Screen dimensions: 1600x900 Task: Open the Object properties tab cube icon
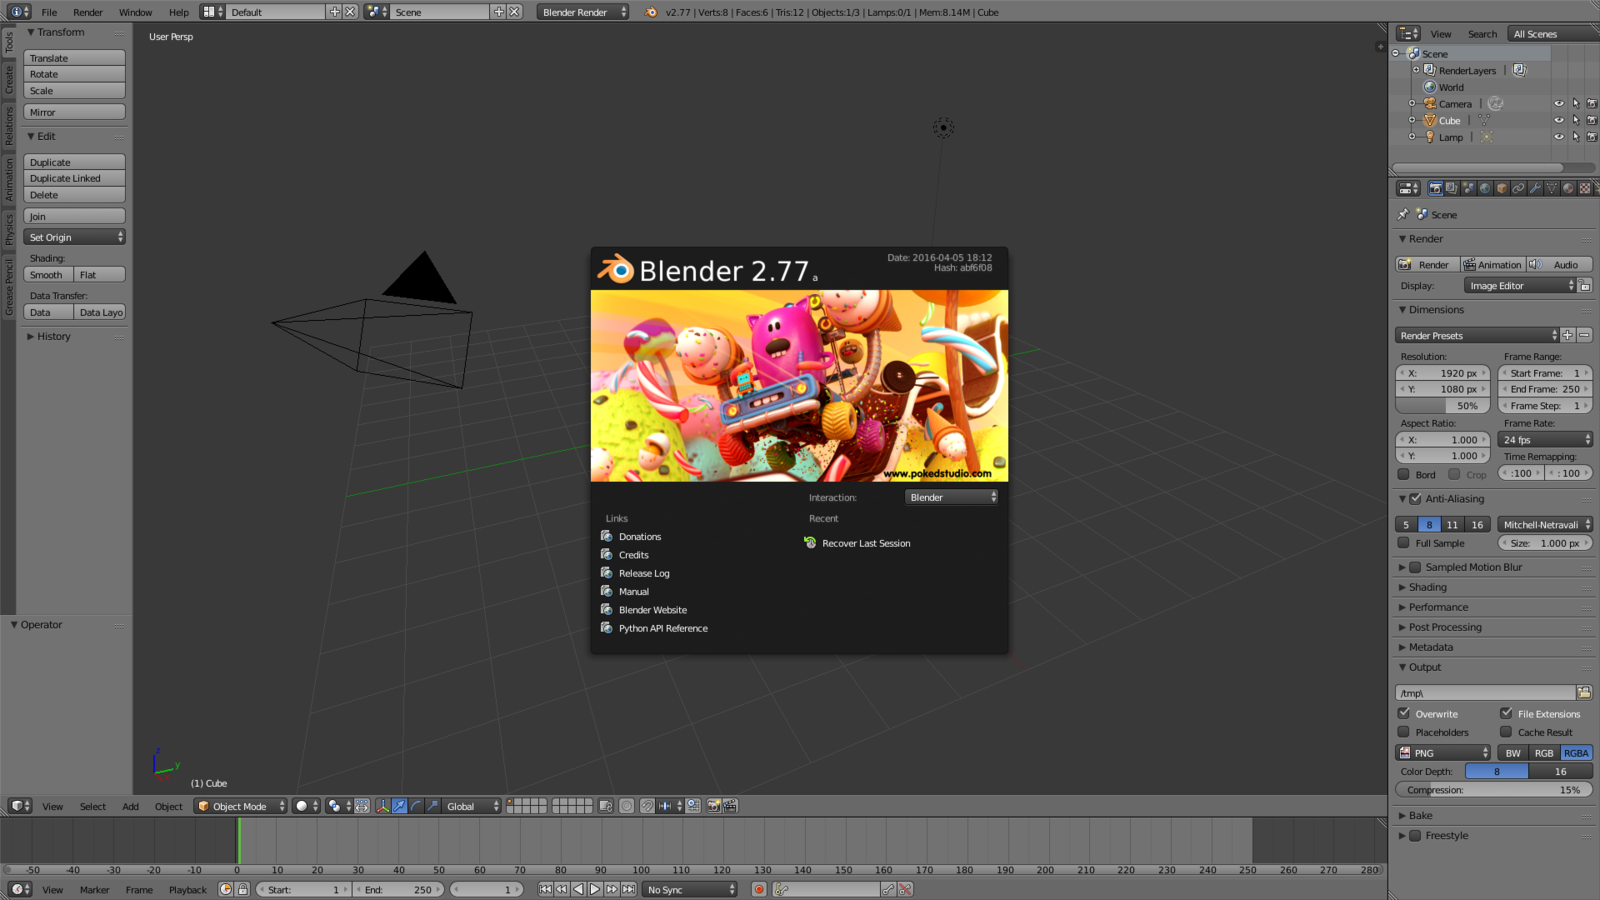(x=1502, y=188)
